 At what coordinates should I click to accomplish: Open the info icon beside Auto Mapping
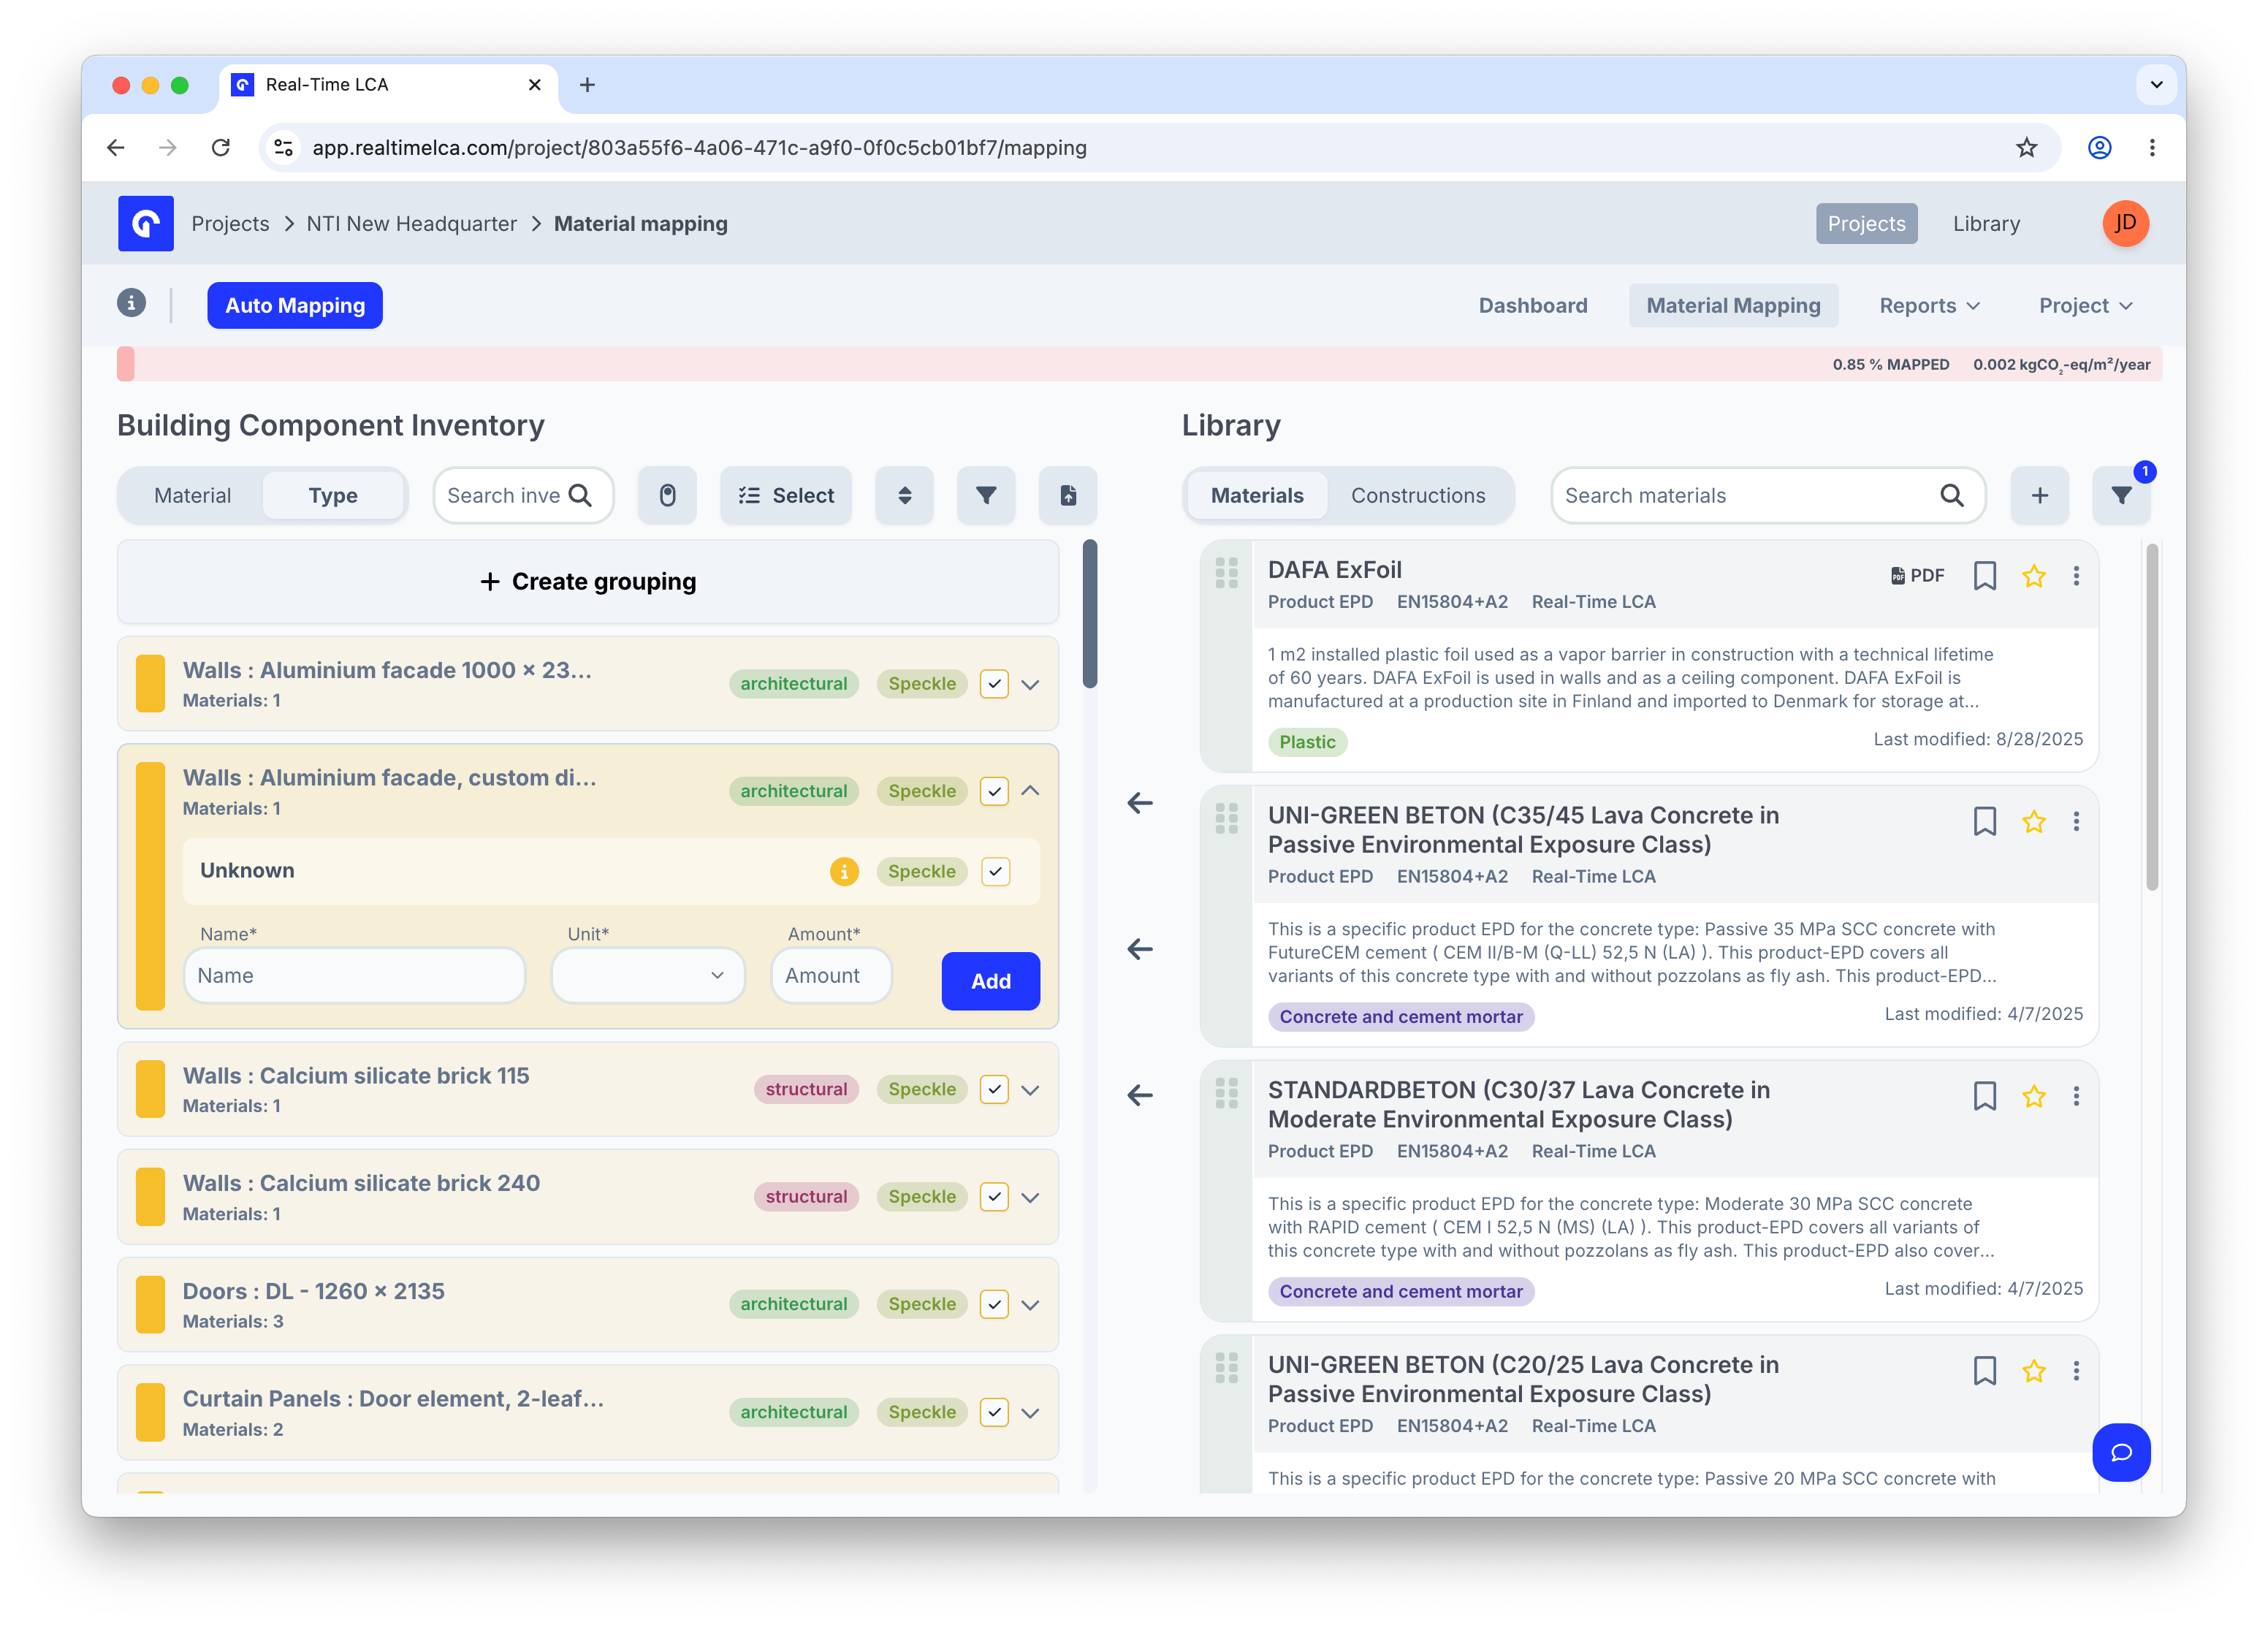(x=131, y=303)
